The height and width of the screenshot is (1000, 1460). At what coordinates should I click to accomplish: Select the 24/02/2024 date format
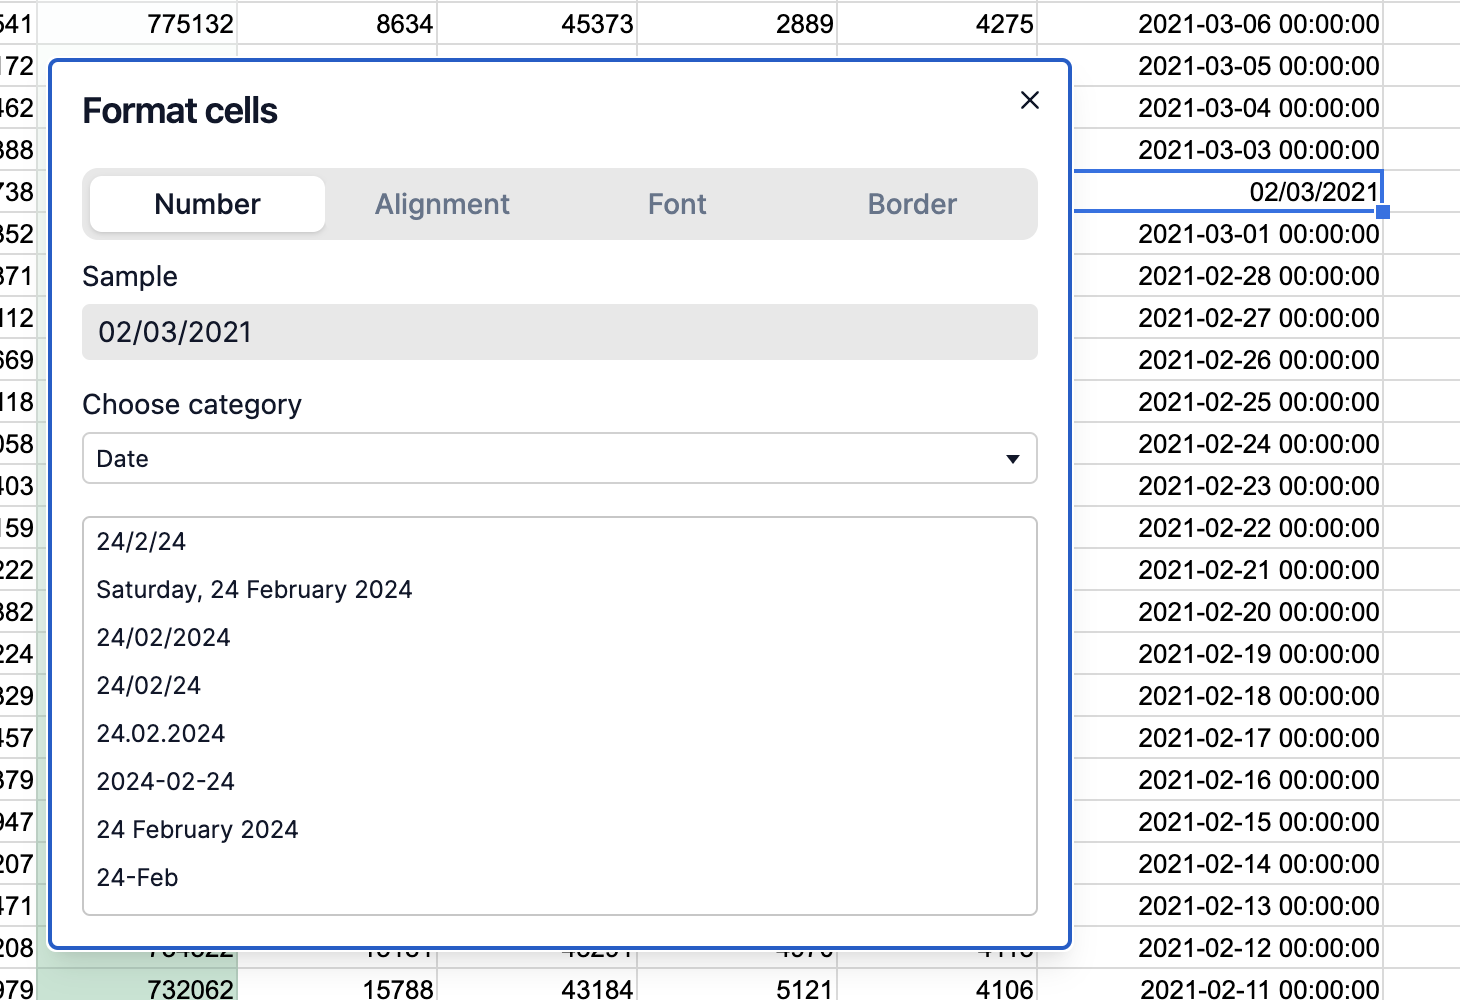pos(163,638)
